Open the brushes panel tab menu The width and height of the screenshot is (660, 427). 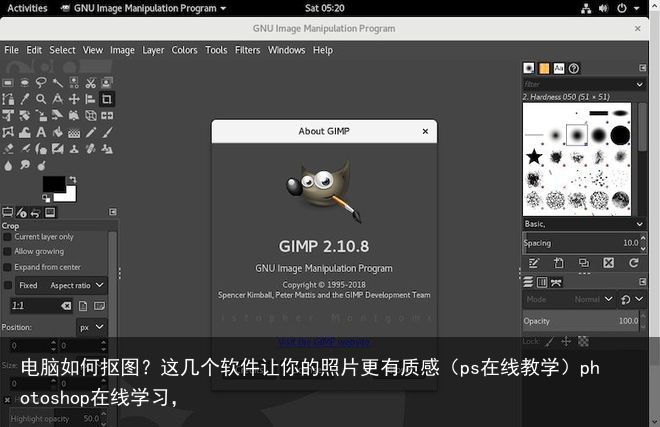642,68
